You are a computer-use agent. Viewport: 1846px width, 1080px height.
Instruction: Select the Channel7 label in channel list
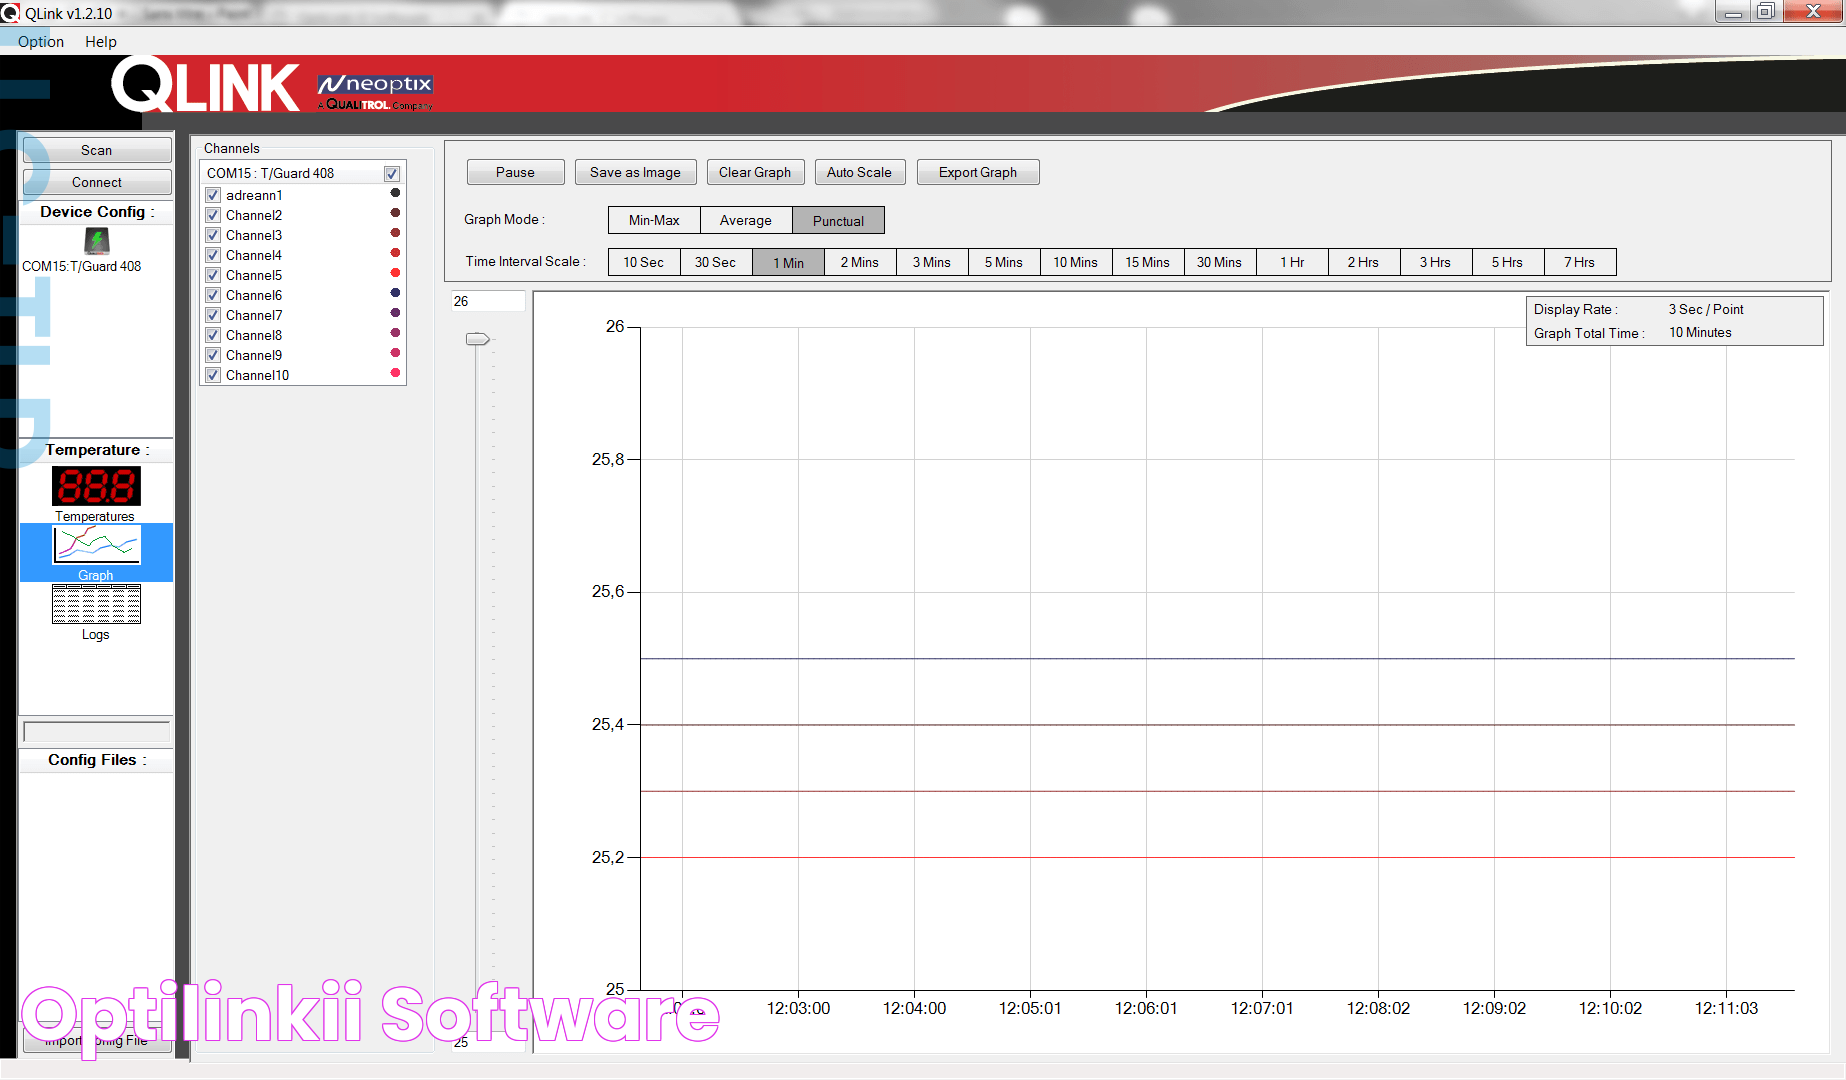(x=254, y=315)
